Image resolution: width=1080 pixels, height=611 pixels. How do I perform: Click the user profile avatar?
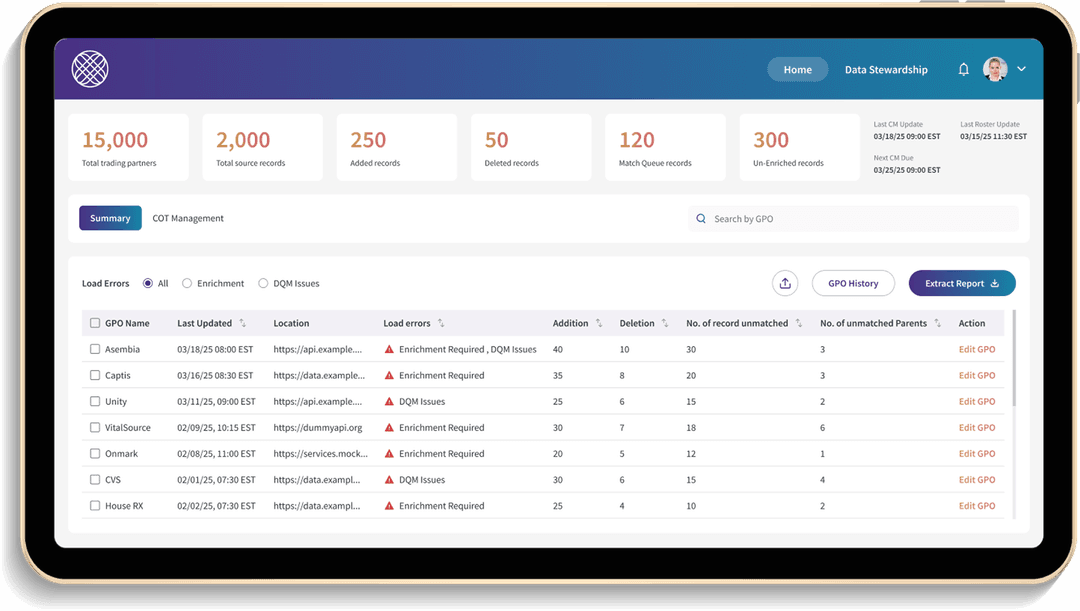coord(994,69)
